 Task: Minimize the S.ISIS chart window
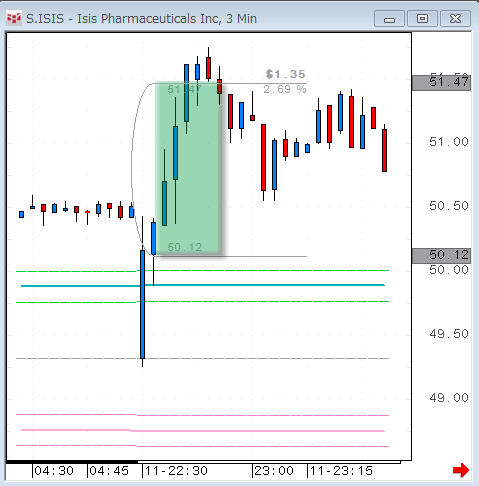(389, 19)
